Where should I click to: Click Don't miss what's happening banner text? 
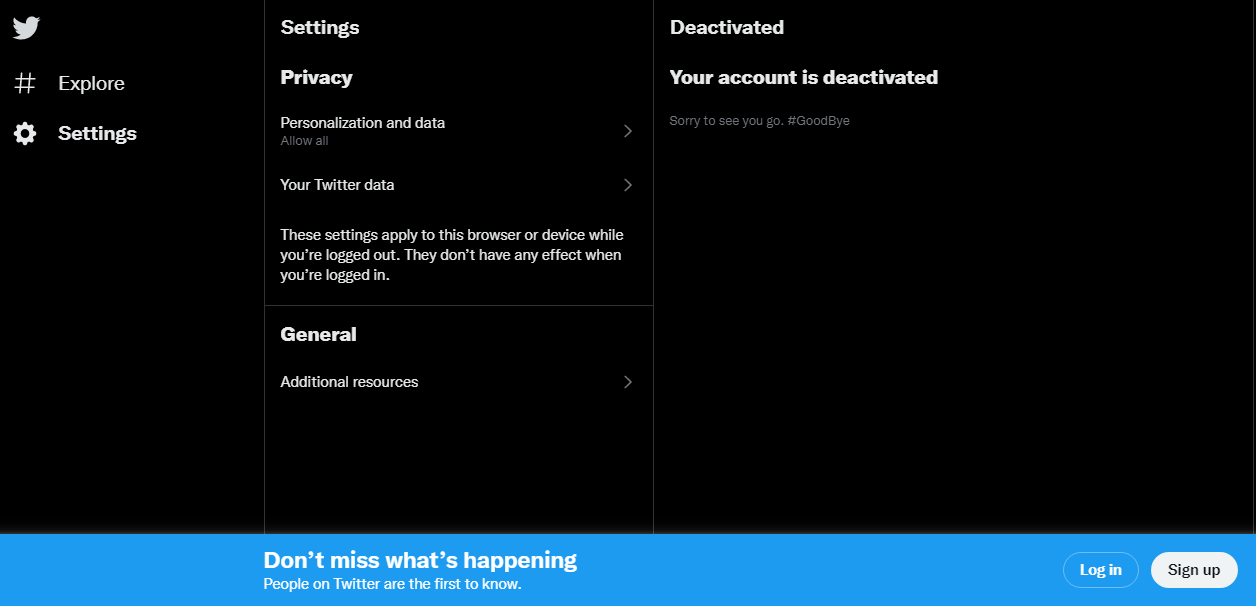pos(420,560)
